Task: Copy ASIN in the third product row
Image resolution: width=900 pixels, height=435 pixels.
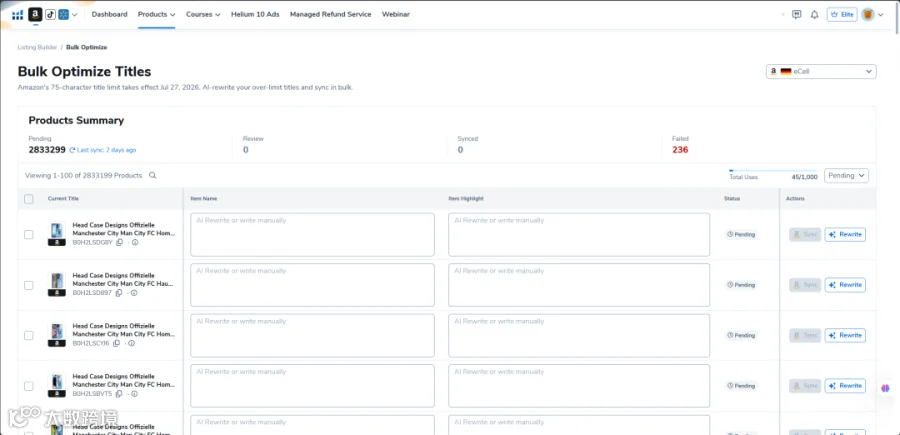Action: point(117,343)
